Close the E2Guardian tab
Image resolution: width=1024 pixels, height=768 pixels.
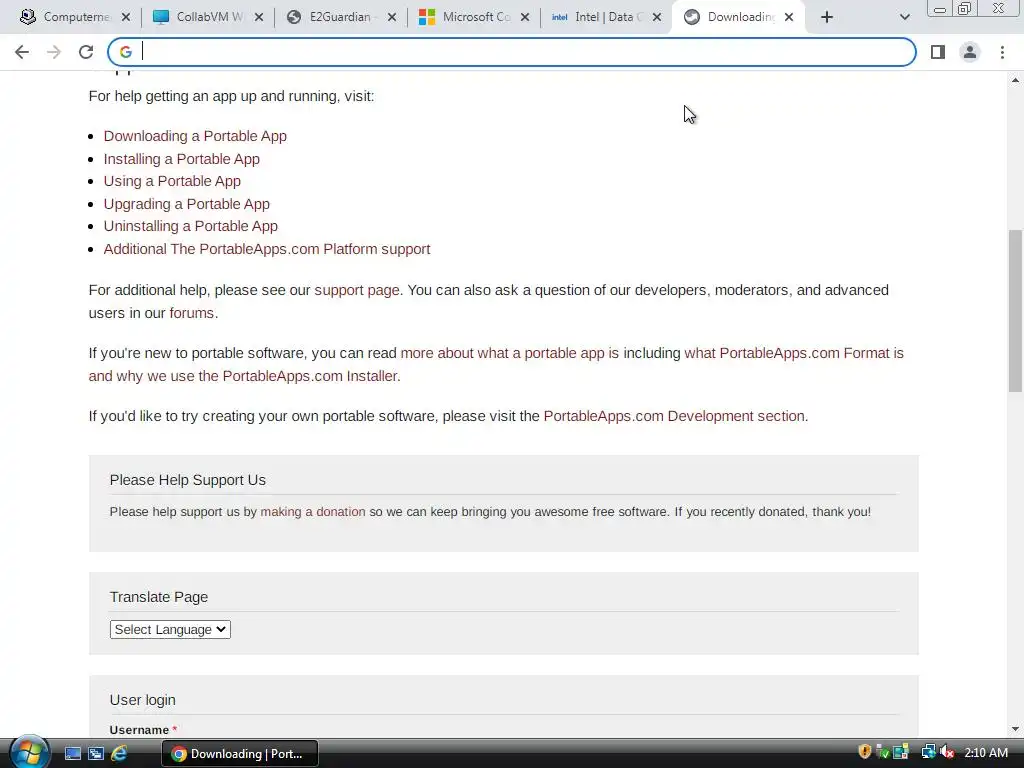[x=392, y=17]
